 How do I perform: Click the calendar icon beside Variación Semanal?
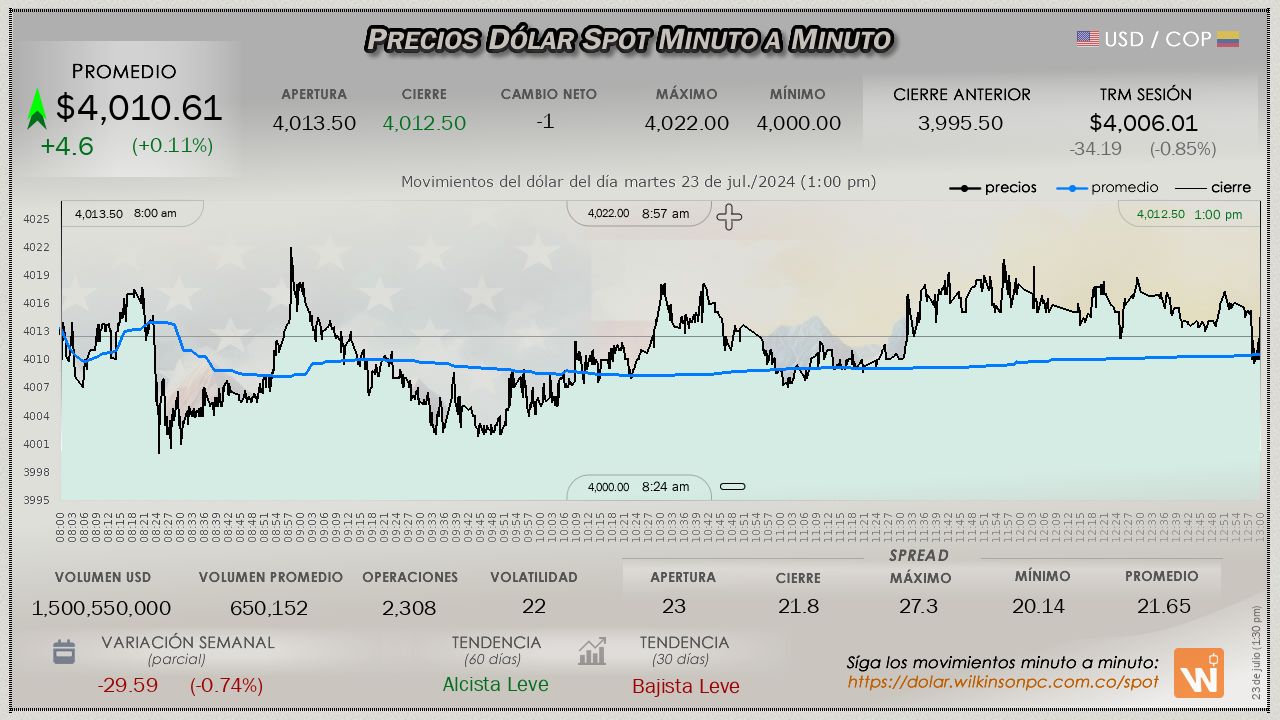[x=64, y=652]
